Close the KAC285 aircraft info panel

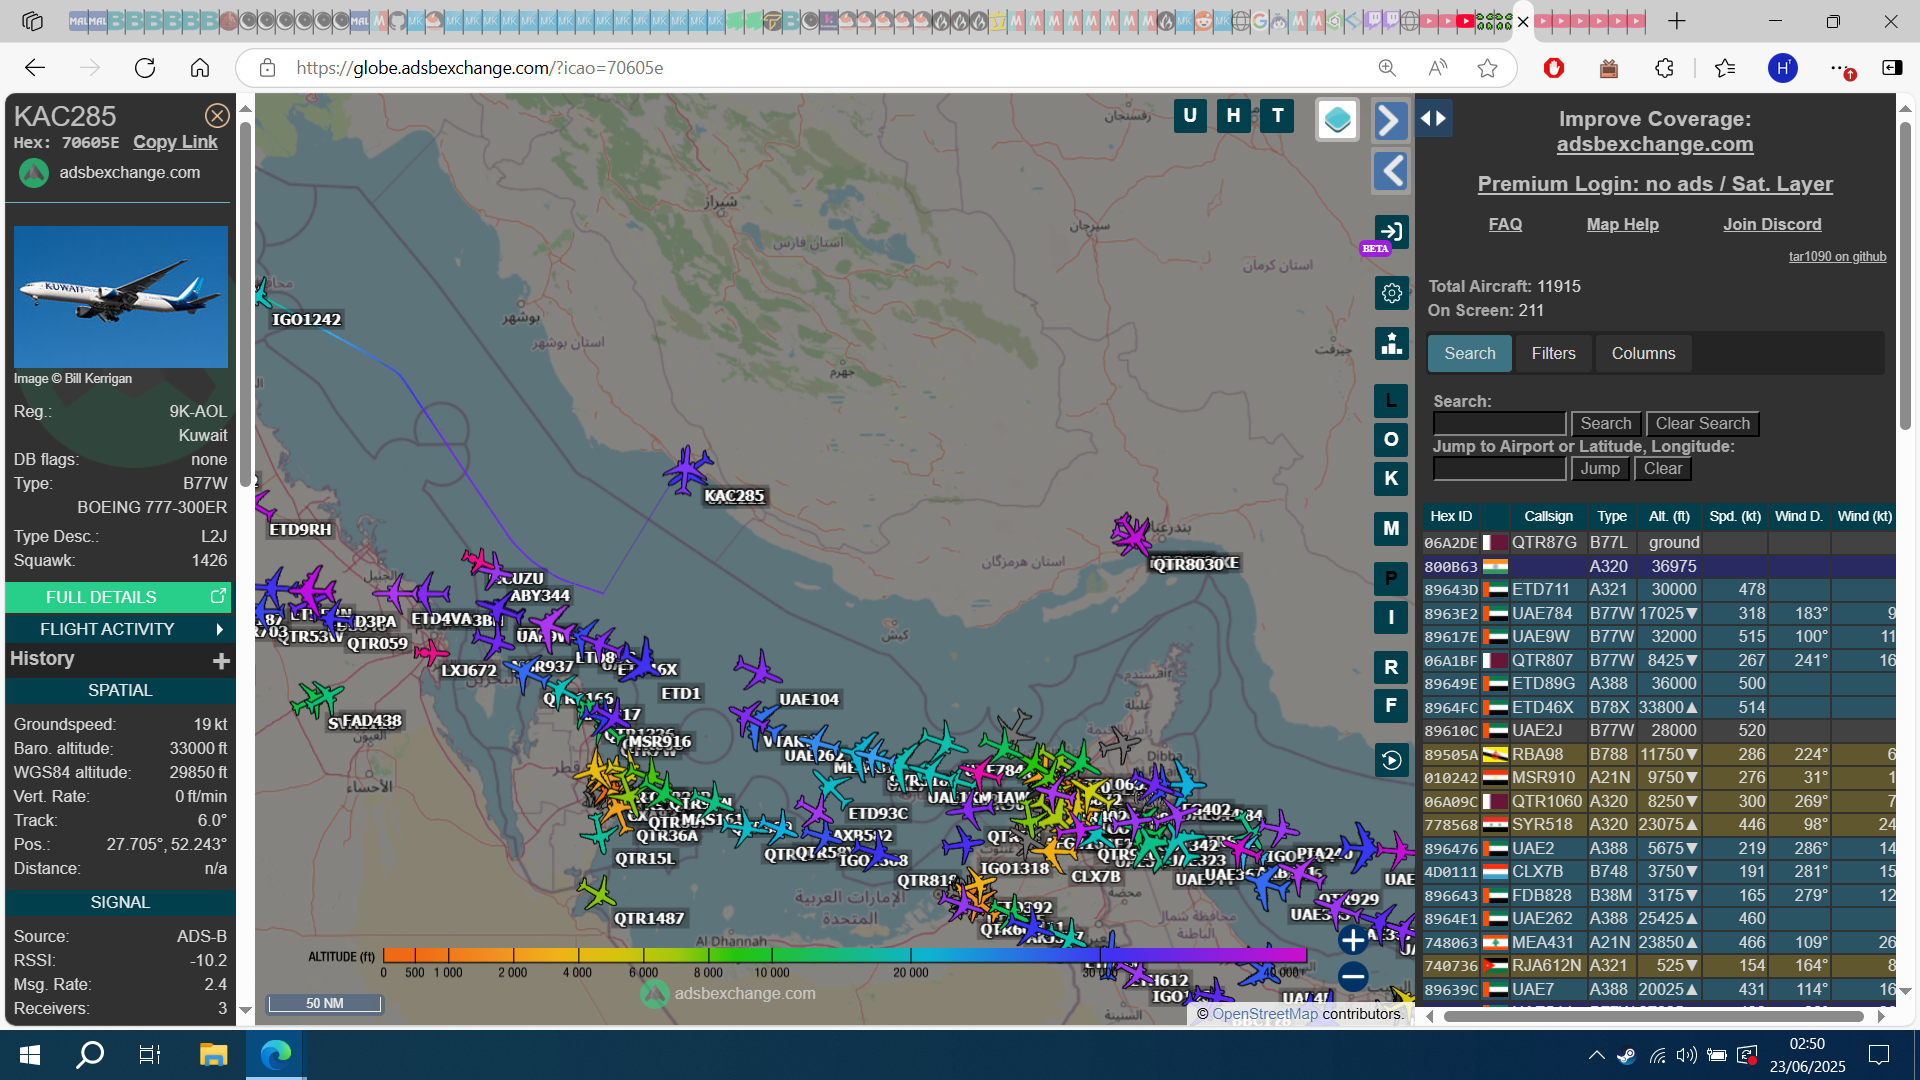click(x=217, y=116)
